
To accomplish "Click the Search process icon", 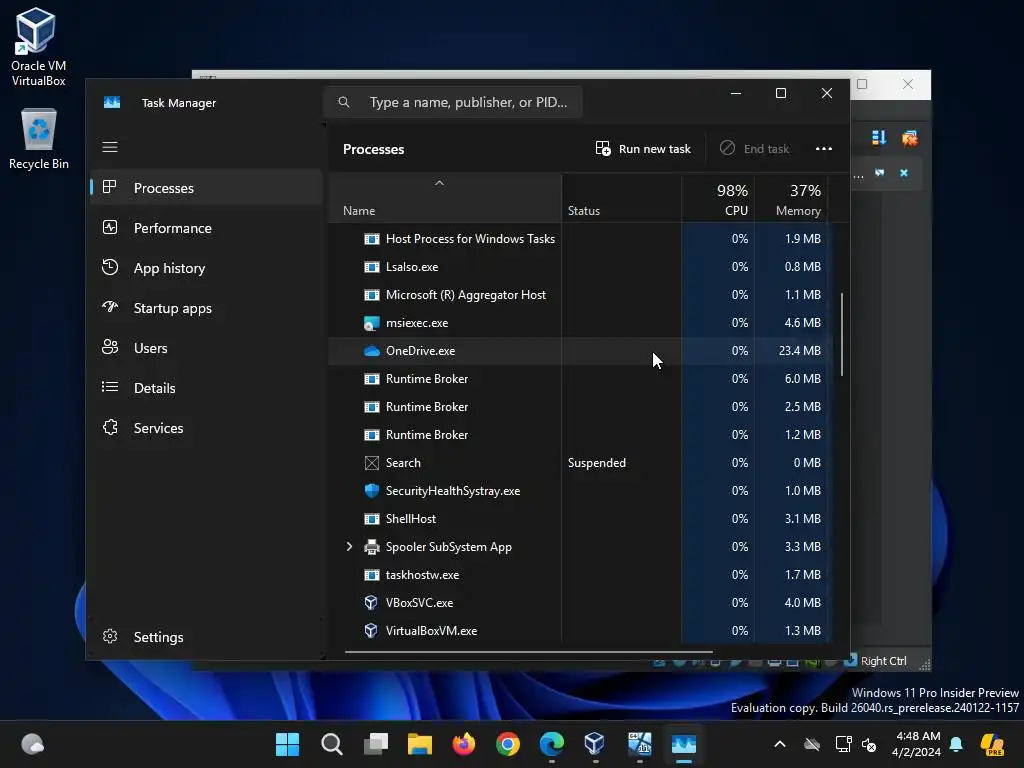I will pos(372,463).
